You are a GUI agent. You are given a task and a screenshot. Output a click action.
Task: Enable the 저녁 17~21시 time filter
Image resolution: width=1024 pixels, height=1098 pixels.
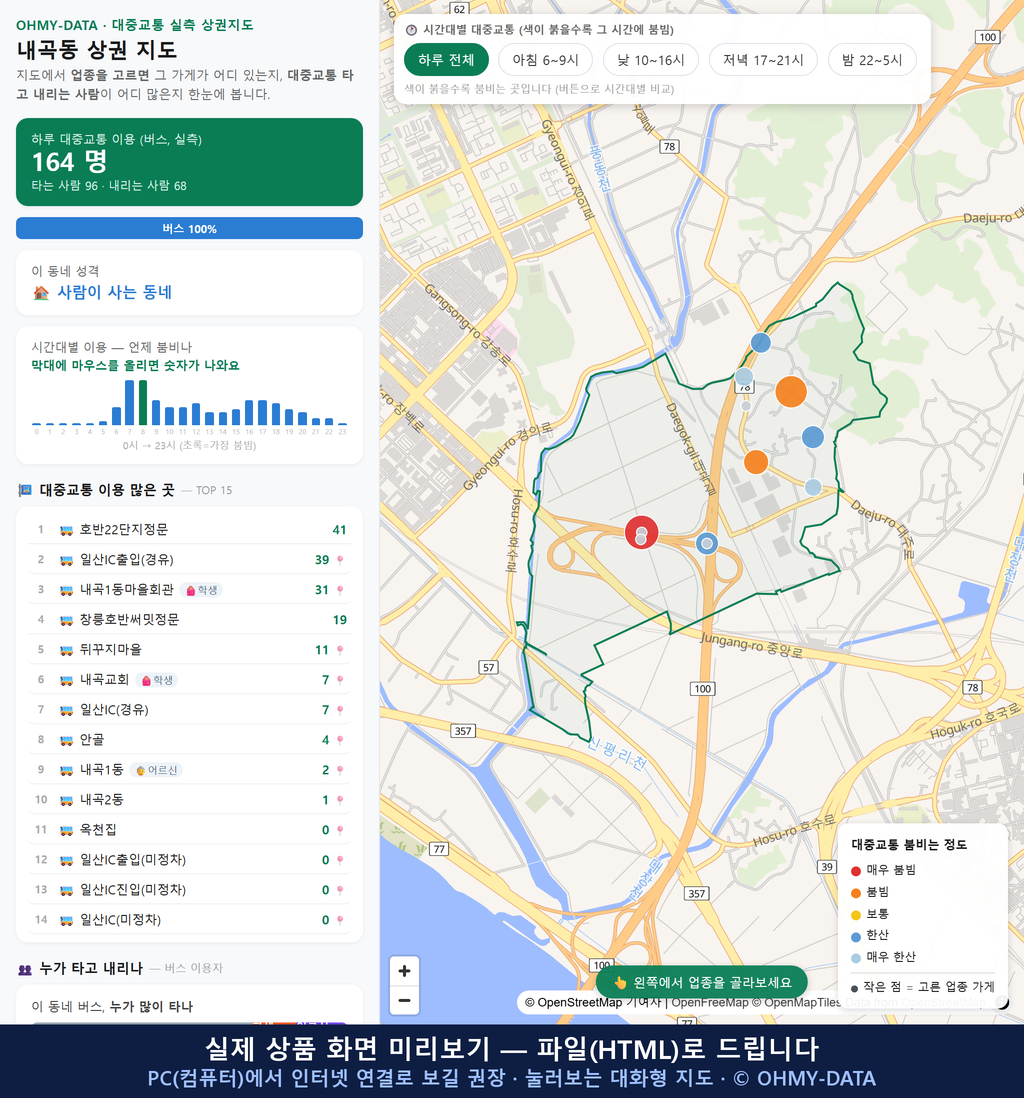tap(763, 60)
